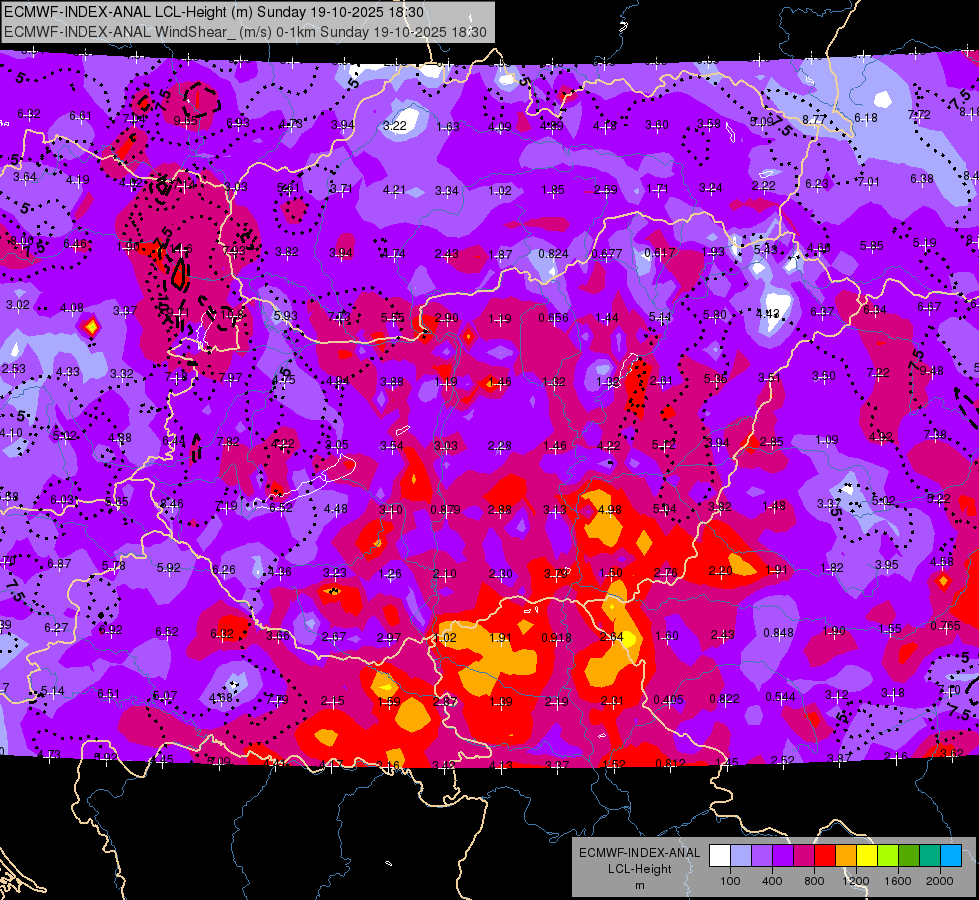The width and height of the screenshot is (979, 900).
Task: Click the red legend swatch
Action: [x=825, y=856]
